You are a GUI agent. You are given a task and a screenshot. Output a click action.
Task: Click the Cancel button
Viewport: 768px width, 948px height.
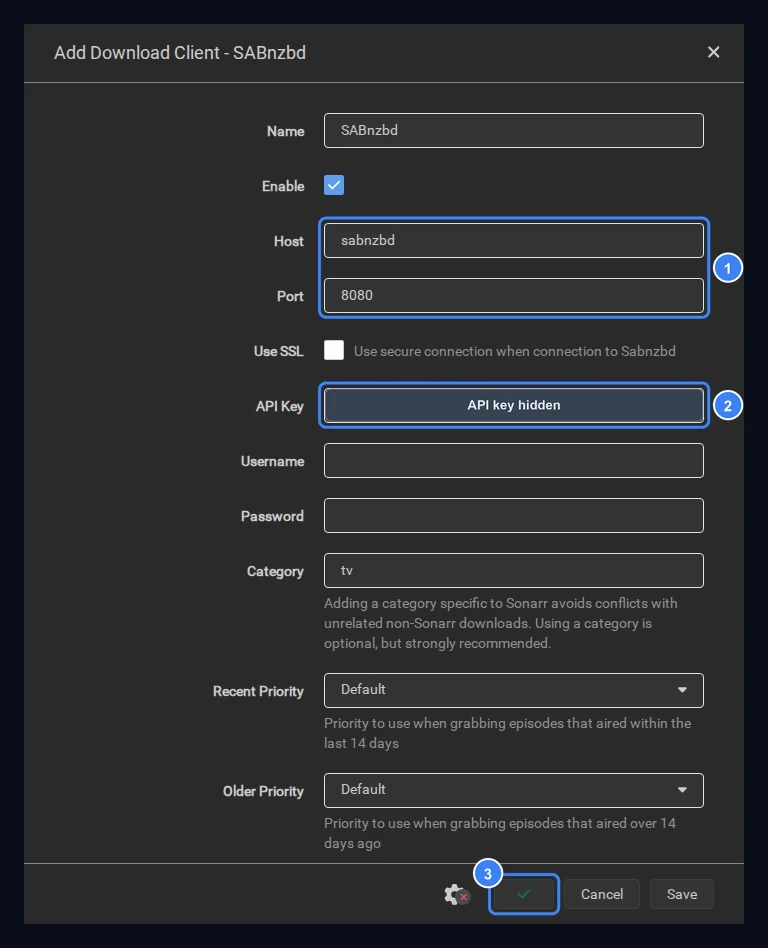[x=602, y=894]
